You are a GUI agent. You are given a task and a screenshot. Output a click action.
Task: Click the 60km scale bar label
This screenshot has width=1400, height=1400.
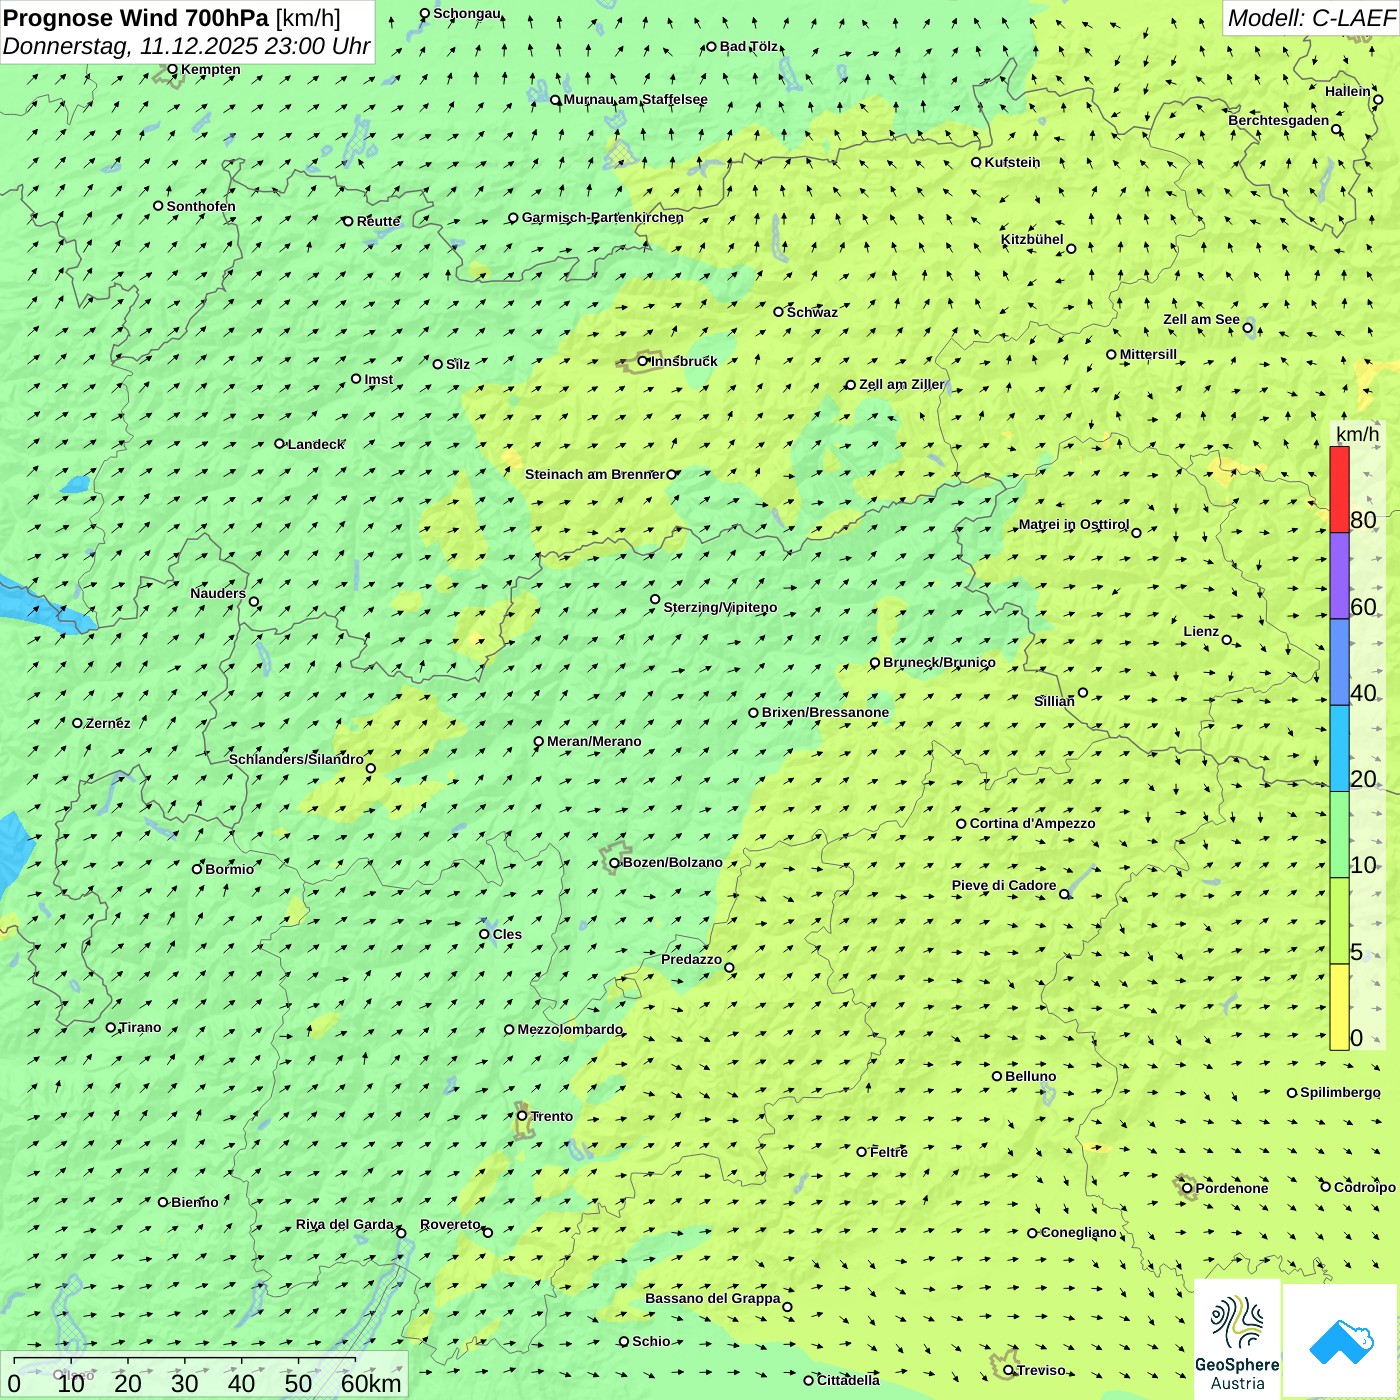point(371,1384)
